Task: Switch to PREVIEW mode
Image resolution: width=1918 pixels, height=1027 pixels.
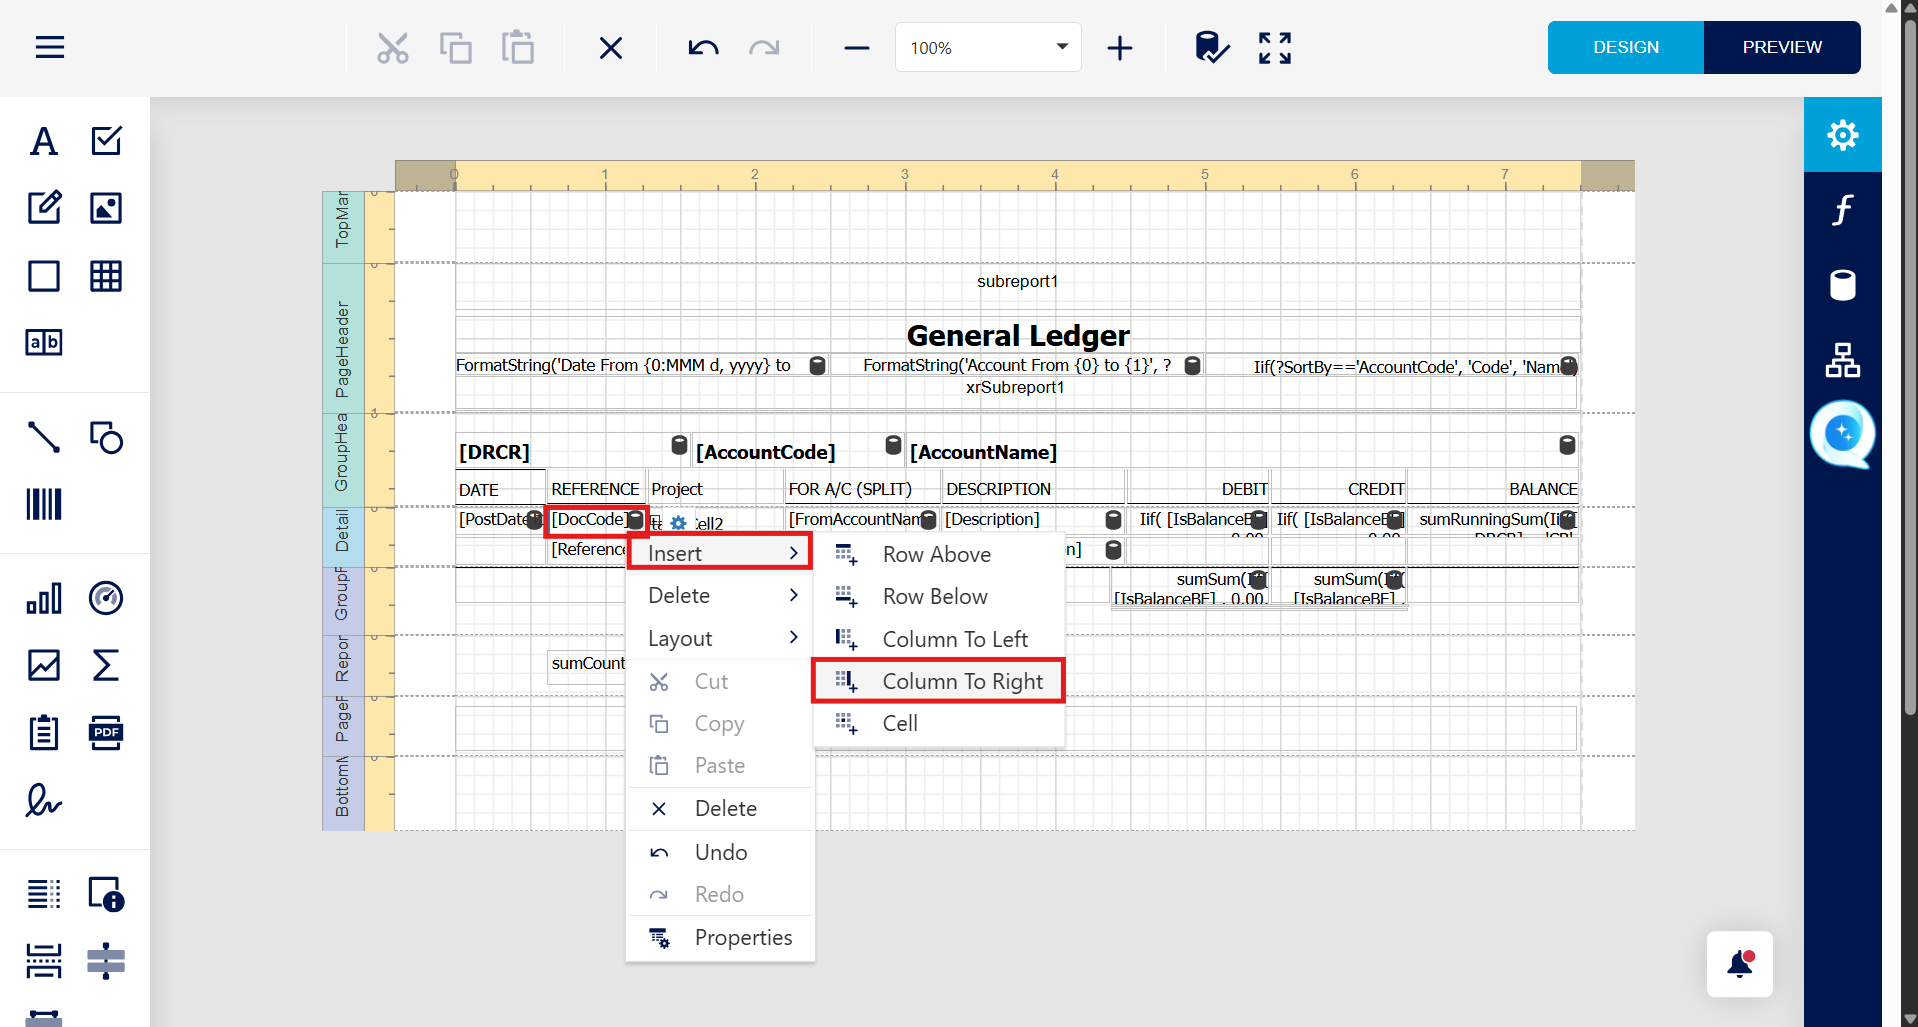Action: coord(1782,47)
